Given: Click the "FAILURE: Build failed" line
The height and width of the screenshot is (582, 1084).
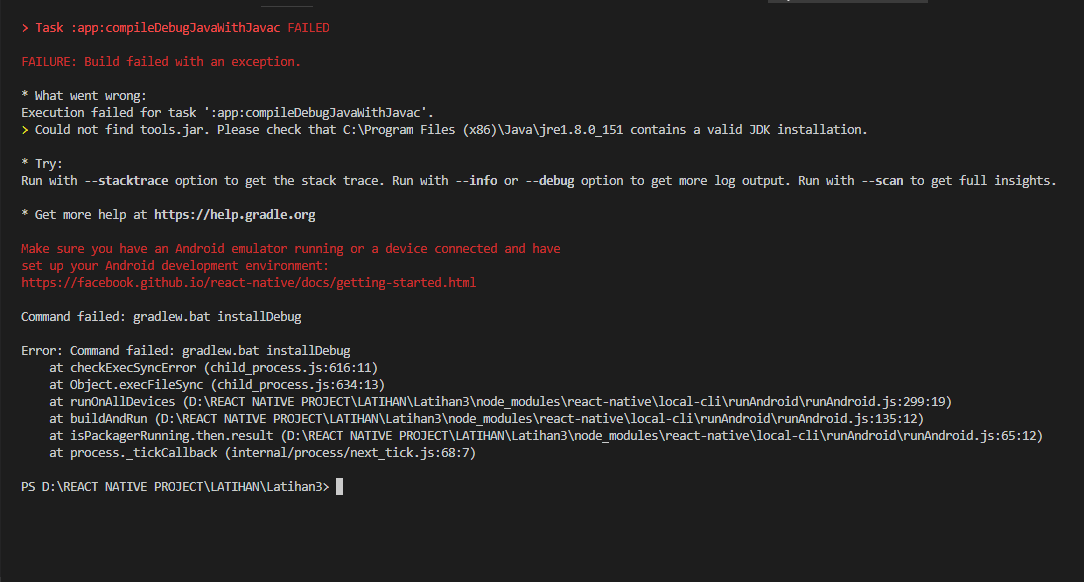Looking at the screenshot, I should (161, 62).
